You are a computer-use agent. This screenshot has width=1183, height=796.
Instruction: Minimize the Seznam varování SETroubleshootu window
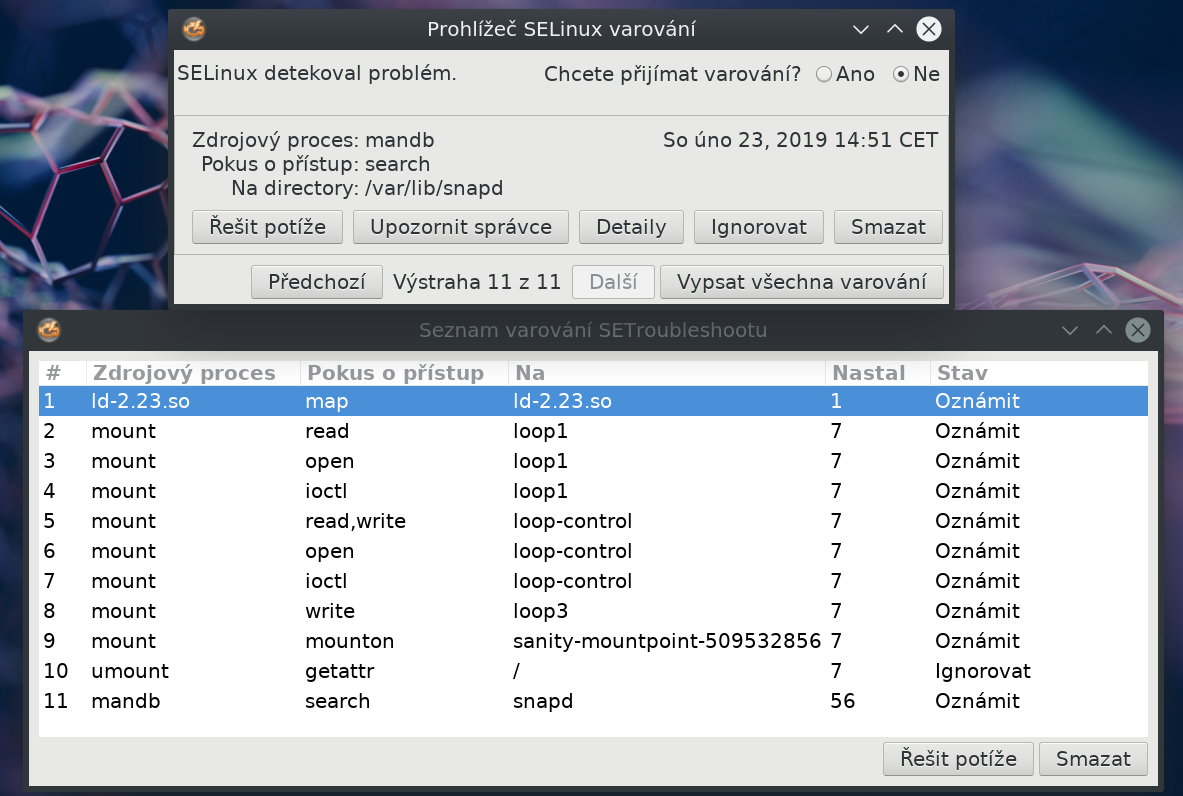click(x=1070, y=330)
